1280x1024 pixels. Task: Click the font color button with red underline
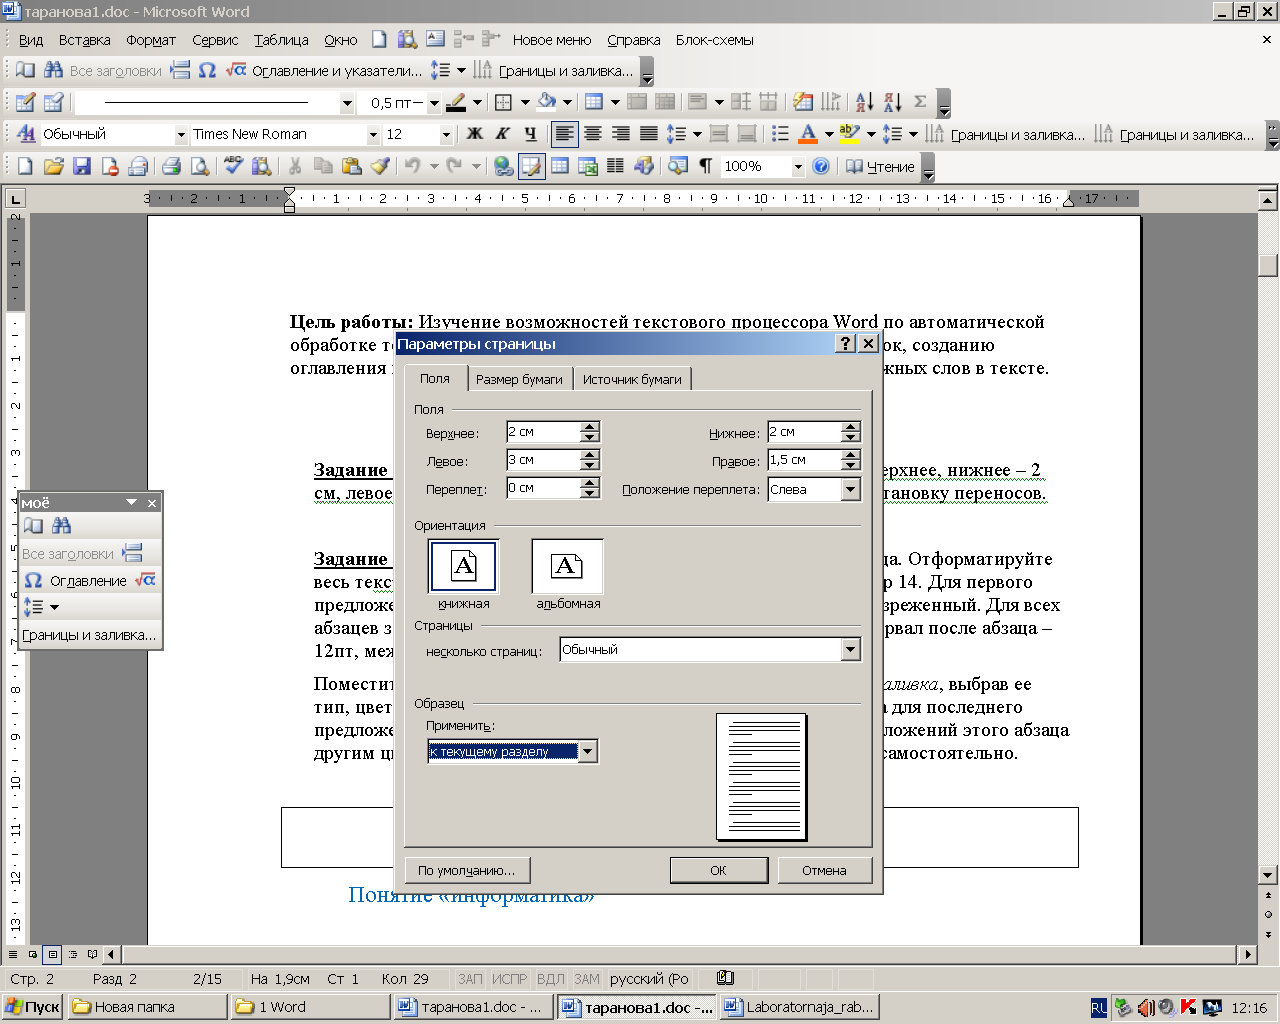pyautogui.click(x=808, y=134)
